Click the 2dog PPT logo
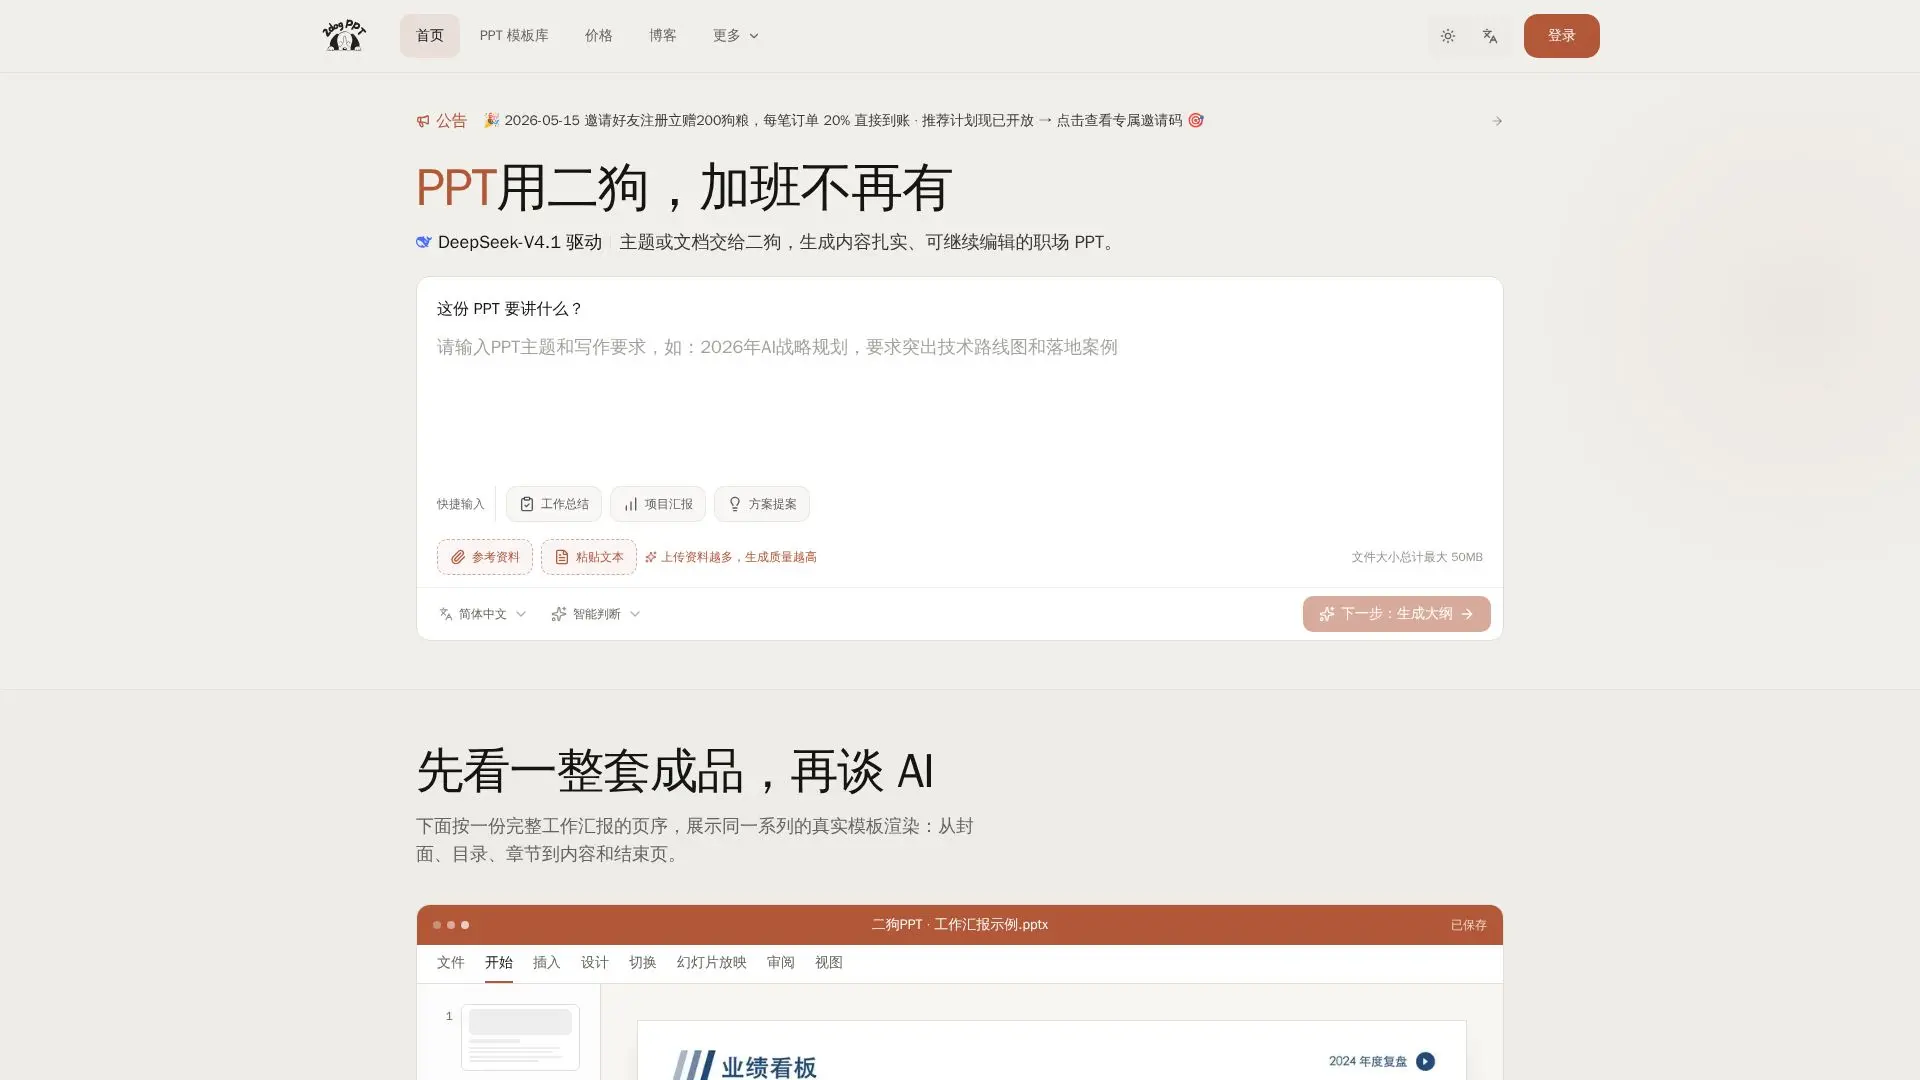1920x1080 pixels. (x=344, y=36)
